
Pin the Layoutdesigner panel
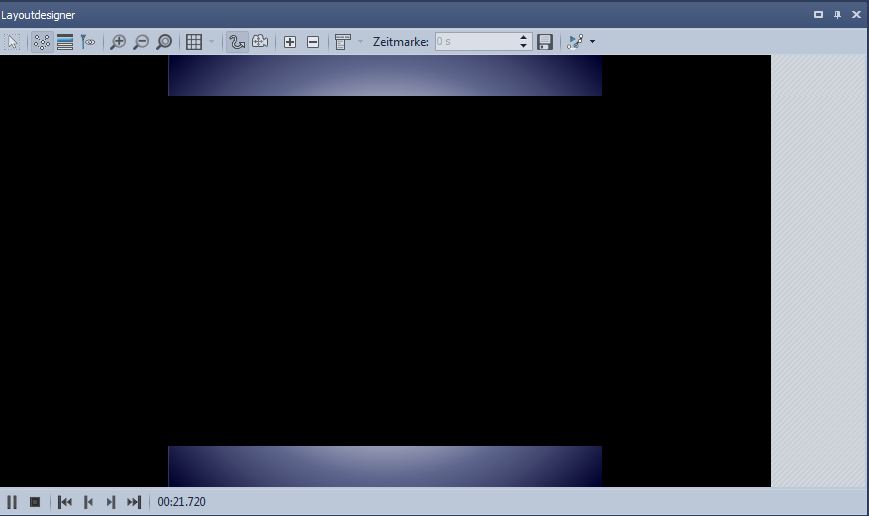(x=837, y=15)
